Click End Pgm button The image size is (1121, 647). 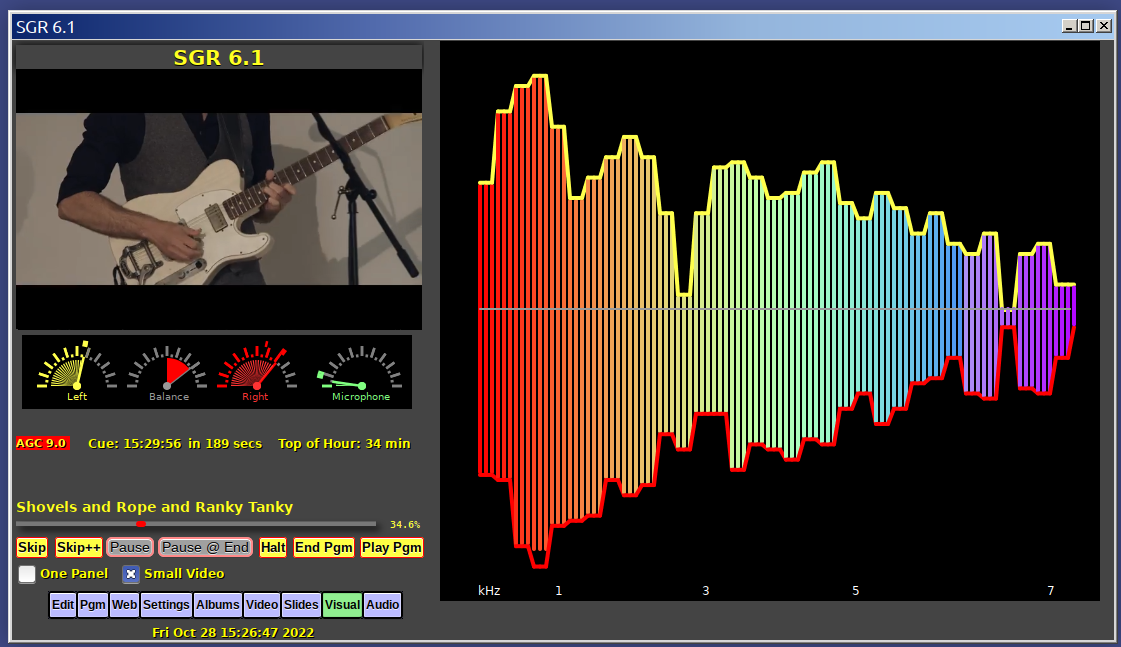[x=324, y=548]
